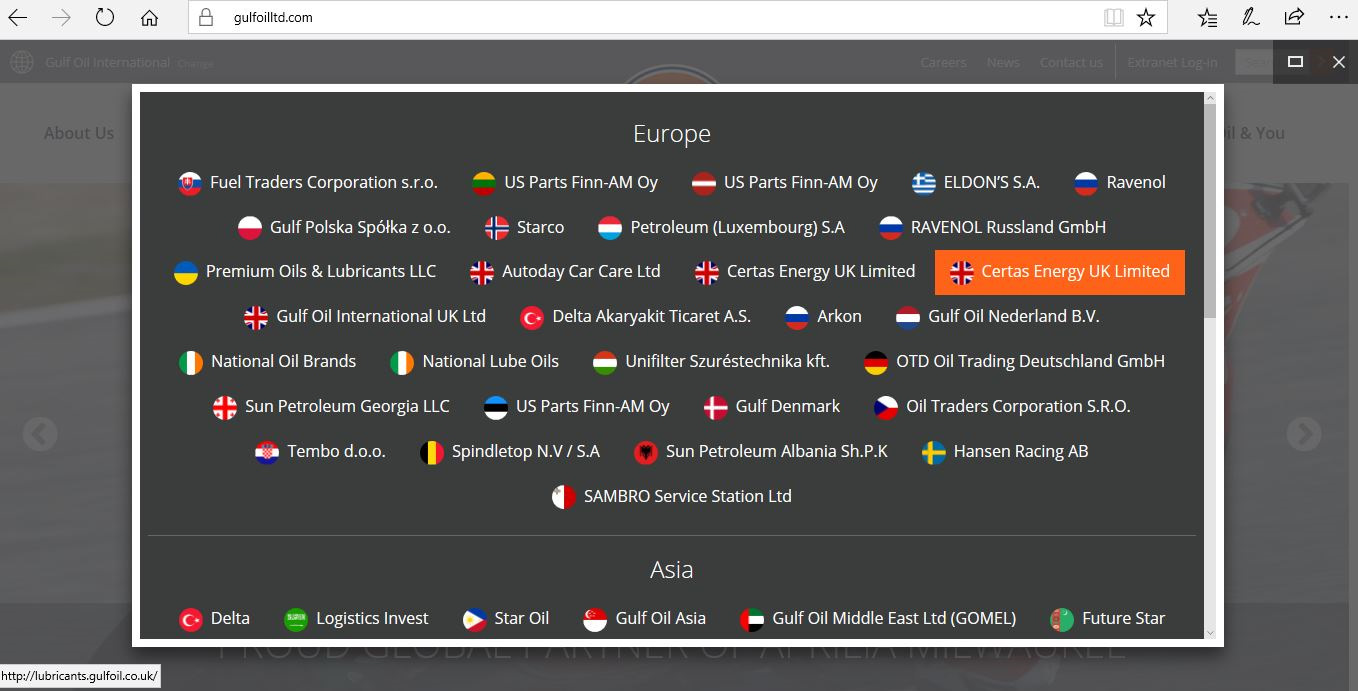Click the Slovakia flag beside Fuel Traders Corporation
Image resolution: width=1358 pixels, height=691 pixels.
click(190, 183)
